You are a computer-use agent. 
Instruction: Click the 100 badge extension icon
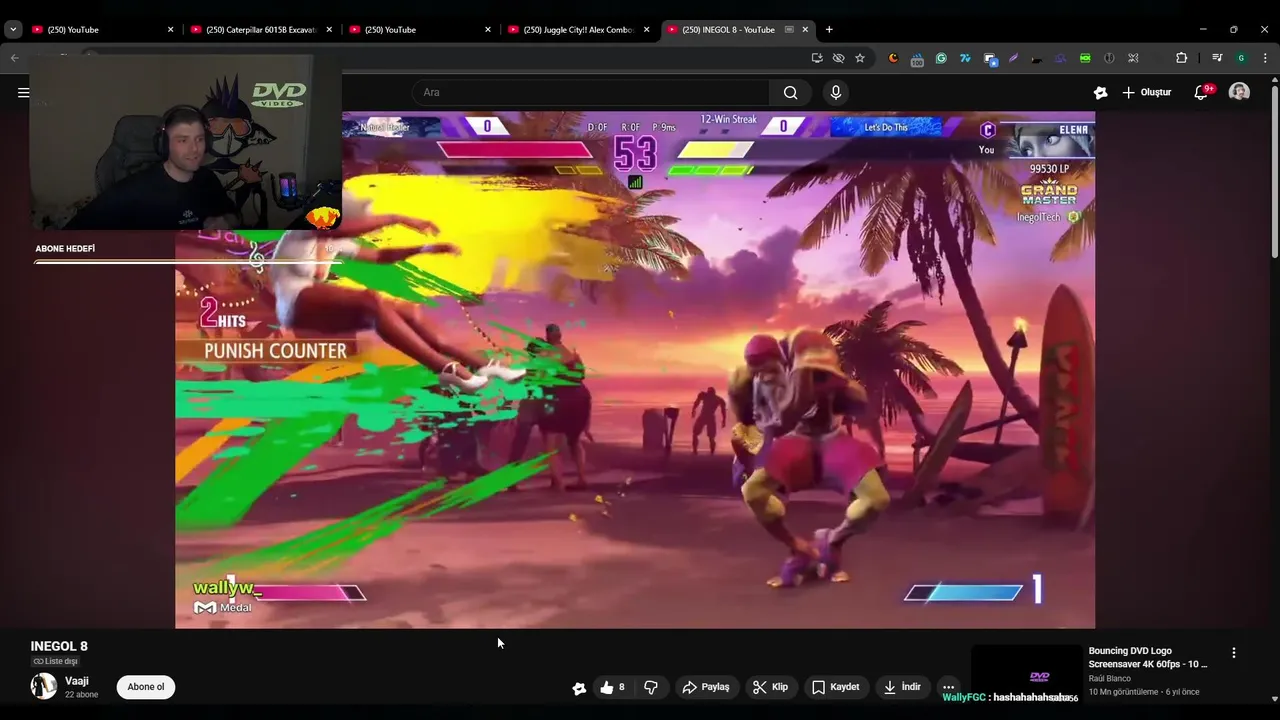pos(917,59)
